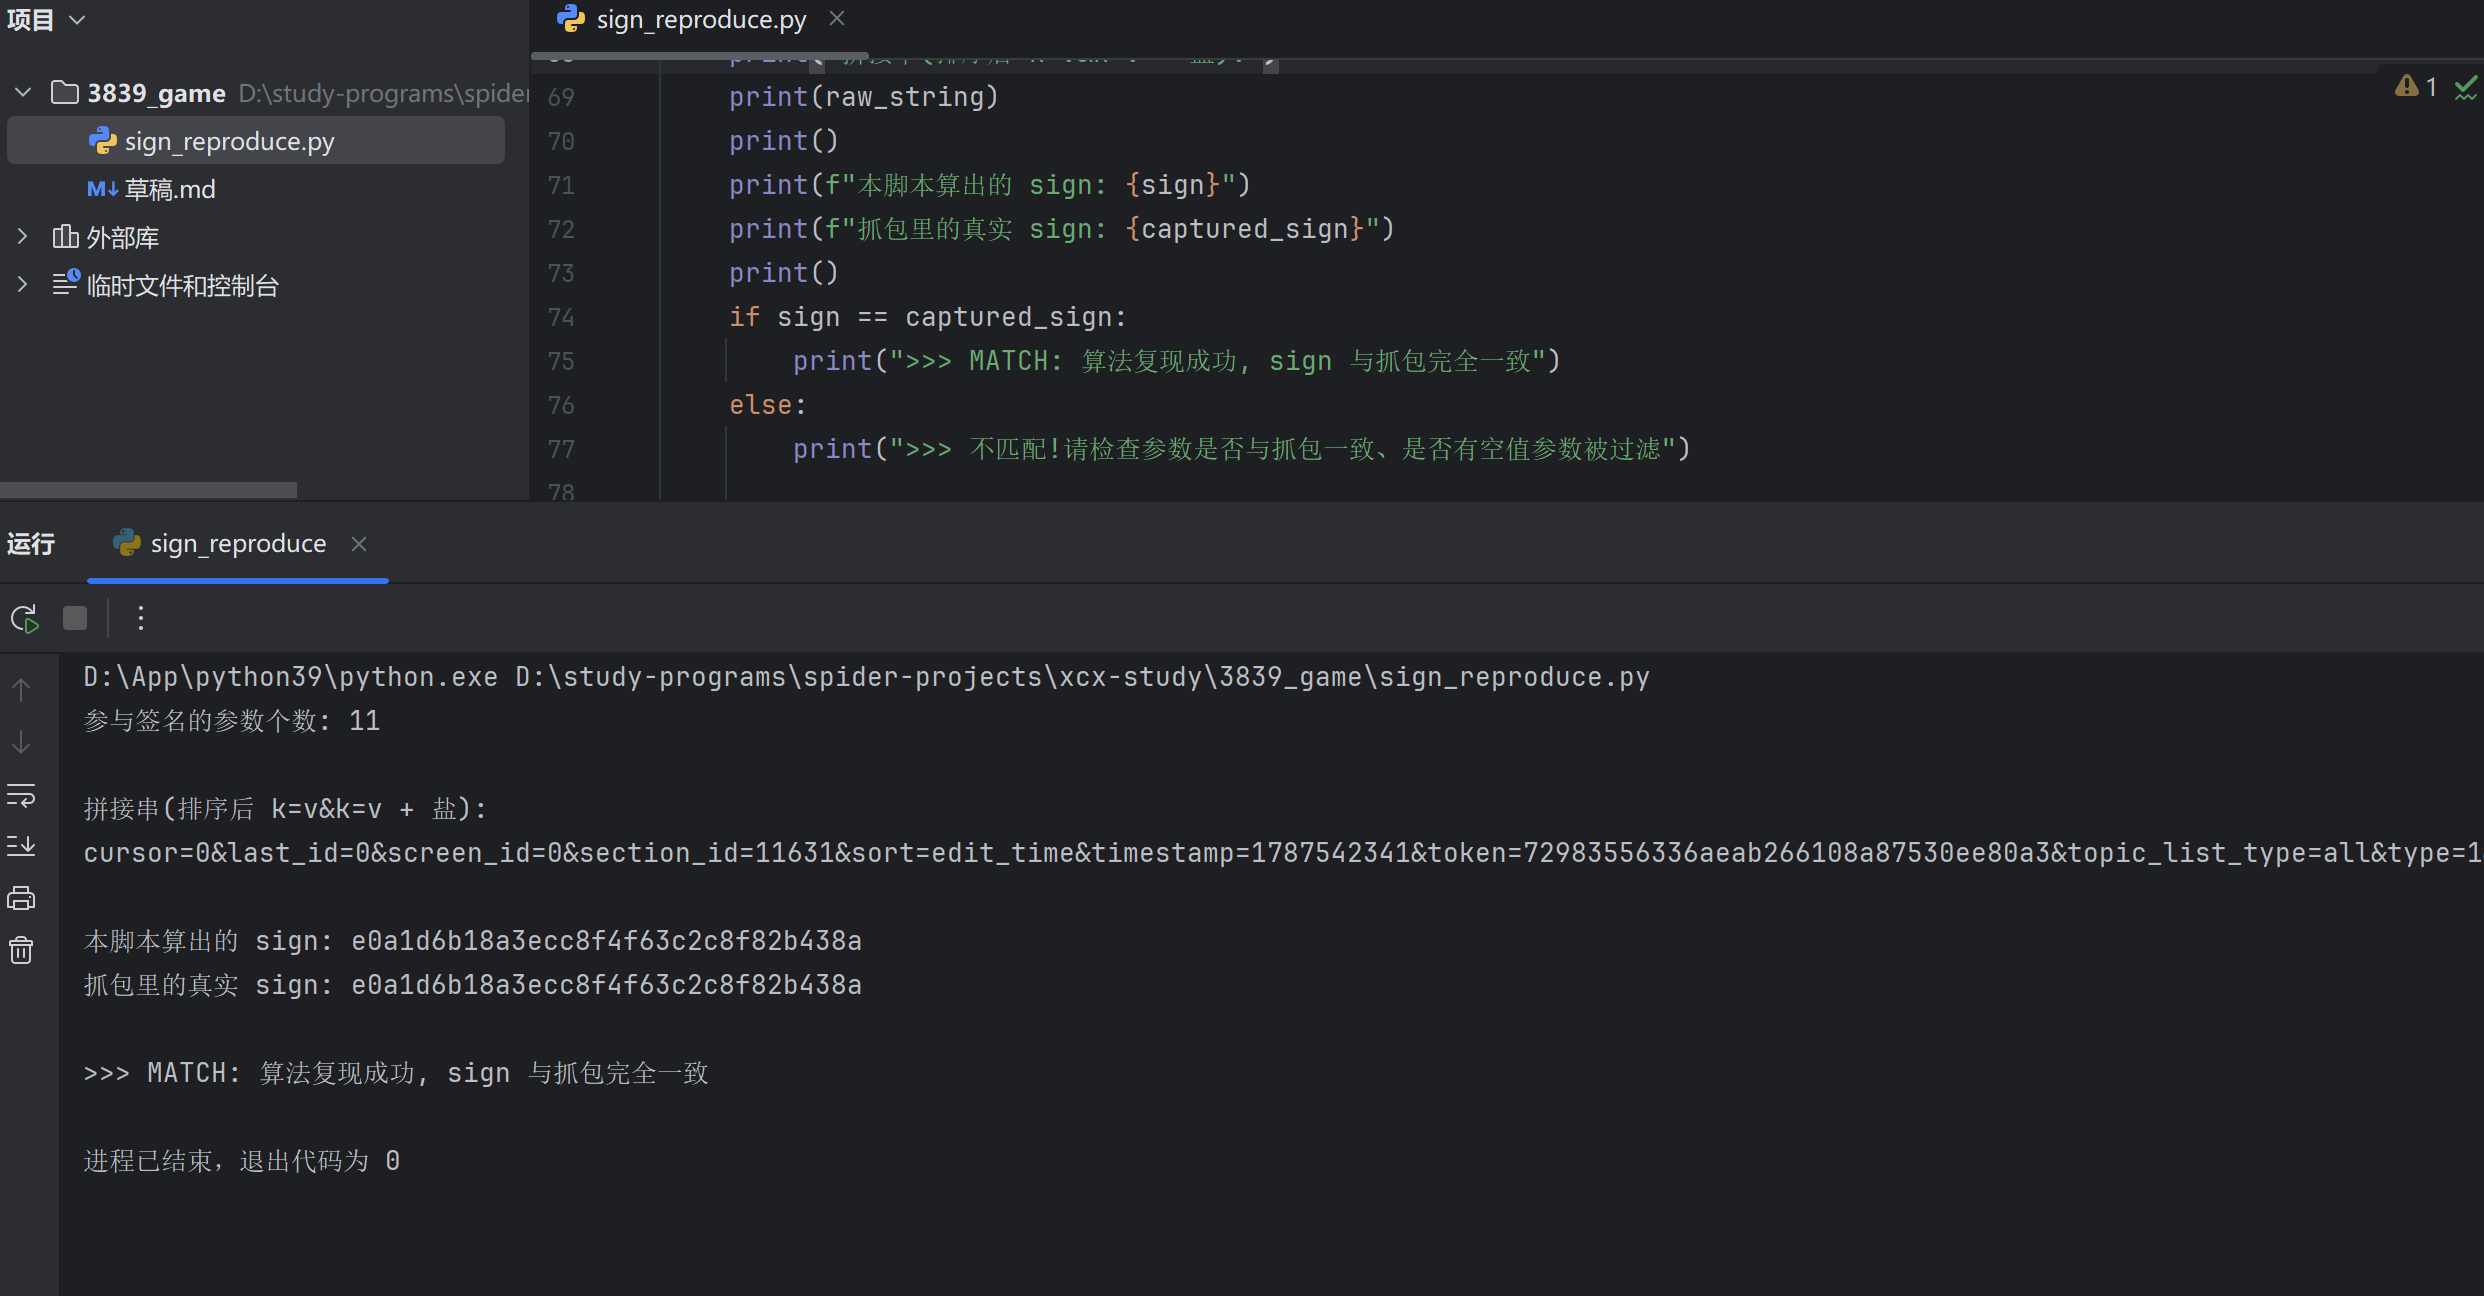Click the 不匹配 print statement on line 77
Image resolution: width=2484 pixels, height=1296 pixels.
click(x=1242, y=449)
